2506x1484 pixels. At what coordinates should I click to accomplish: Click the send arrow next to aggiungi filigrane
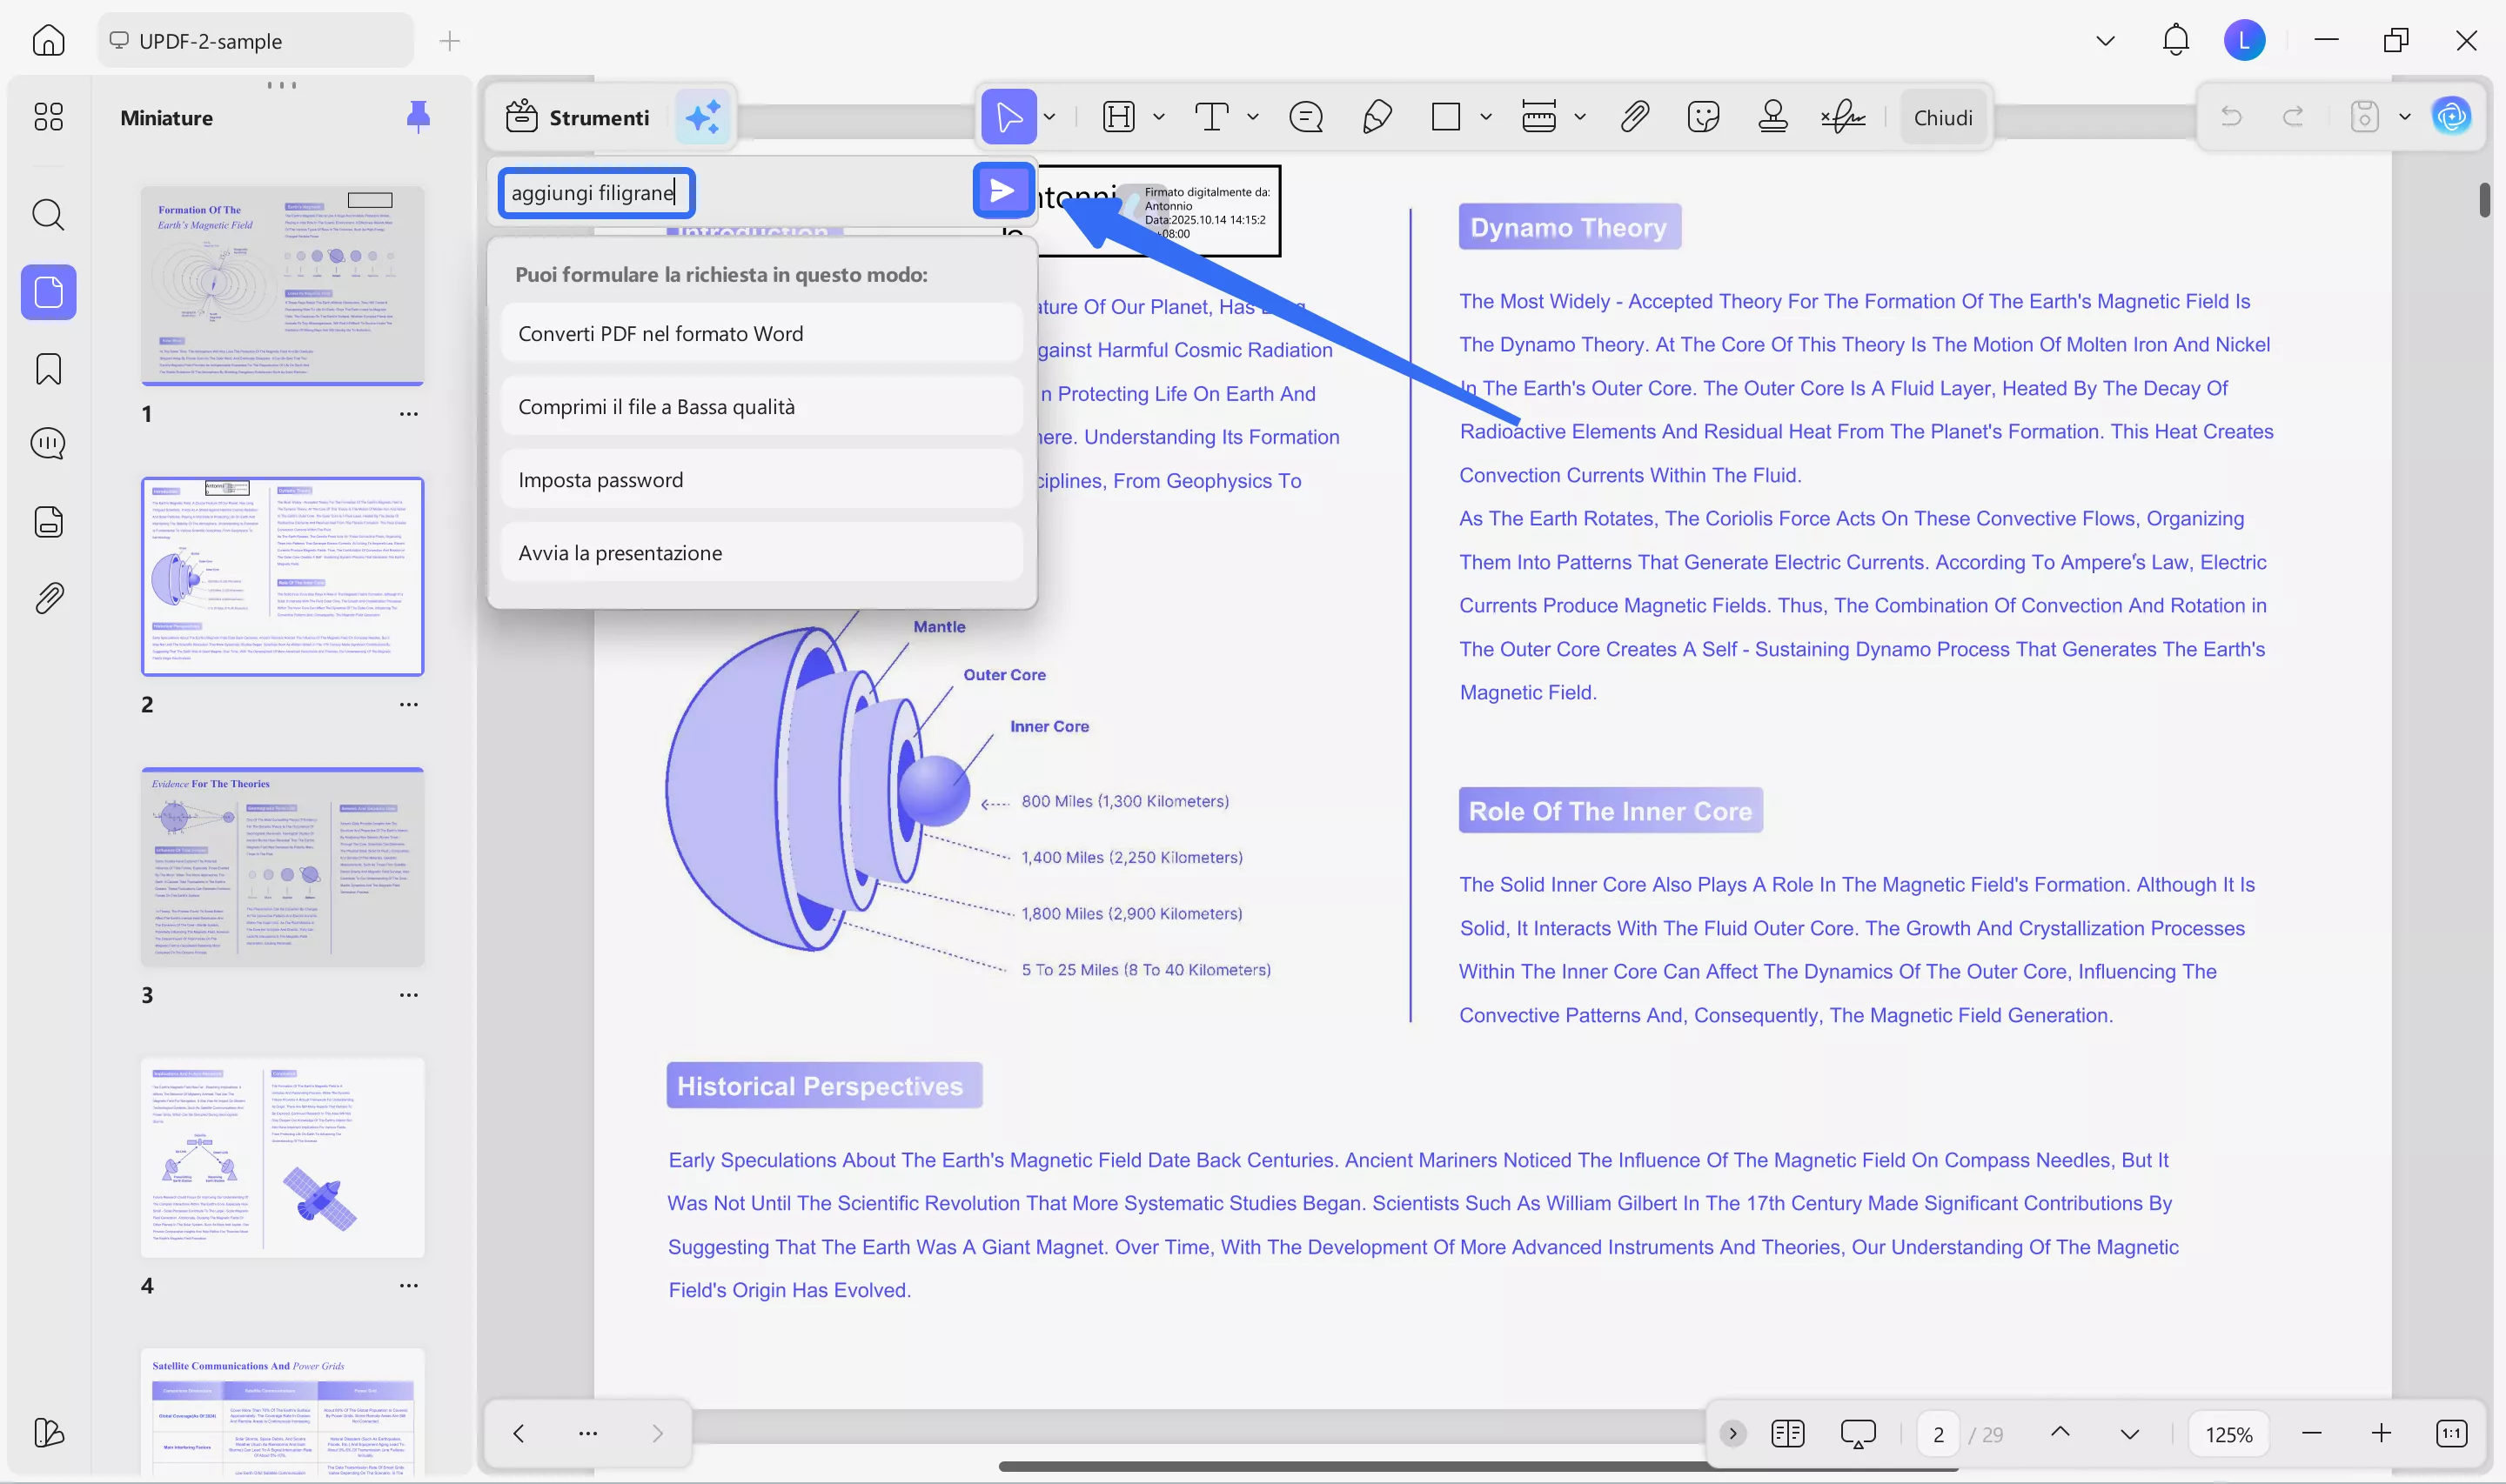1002,191
